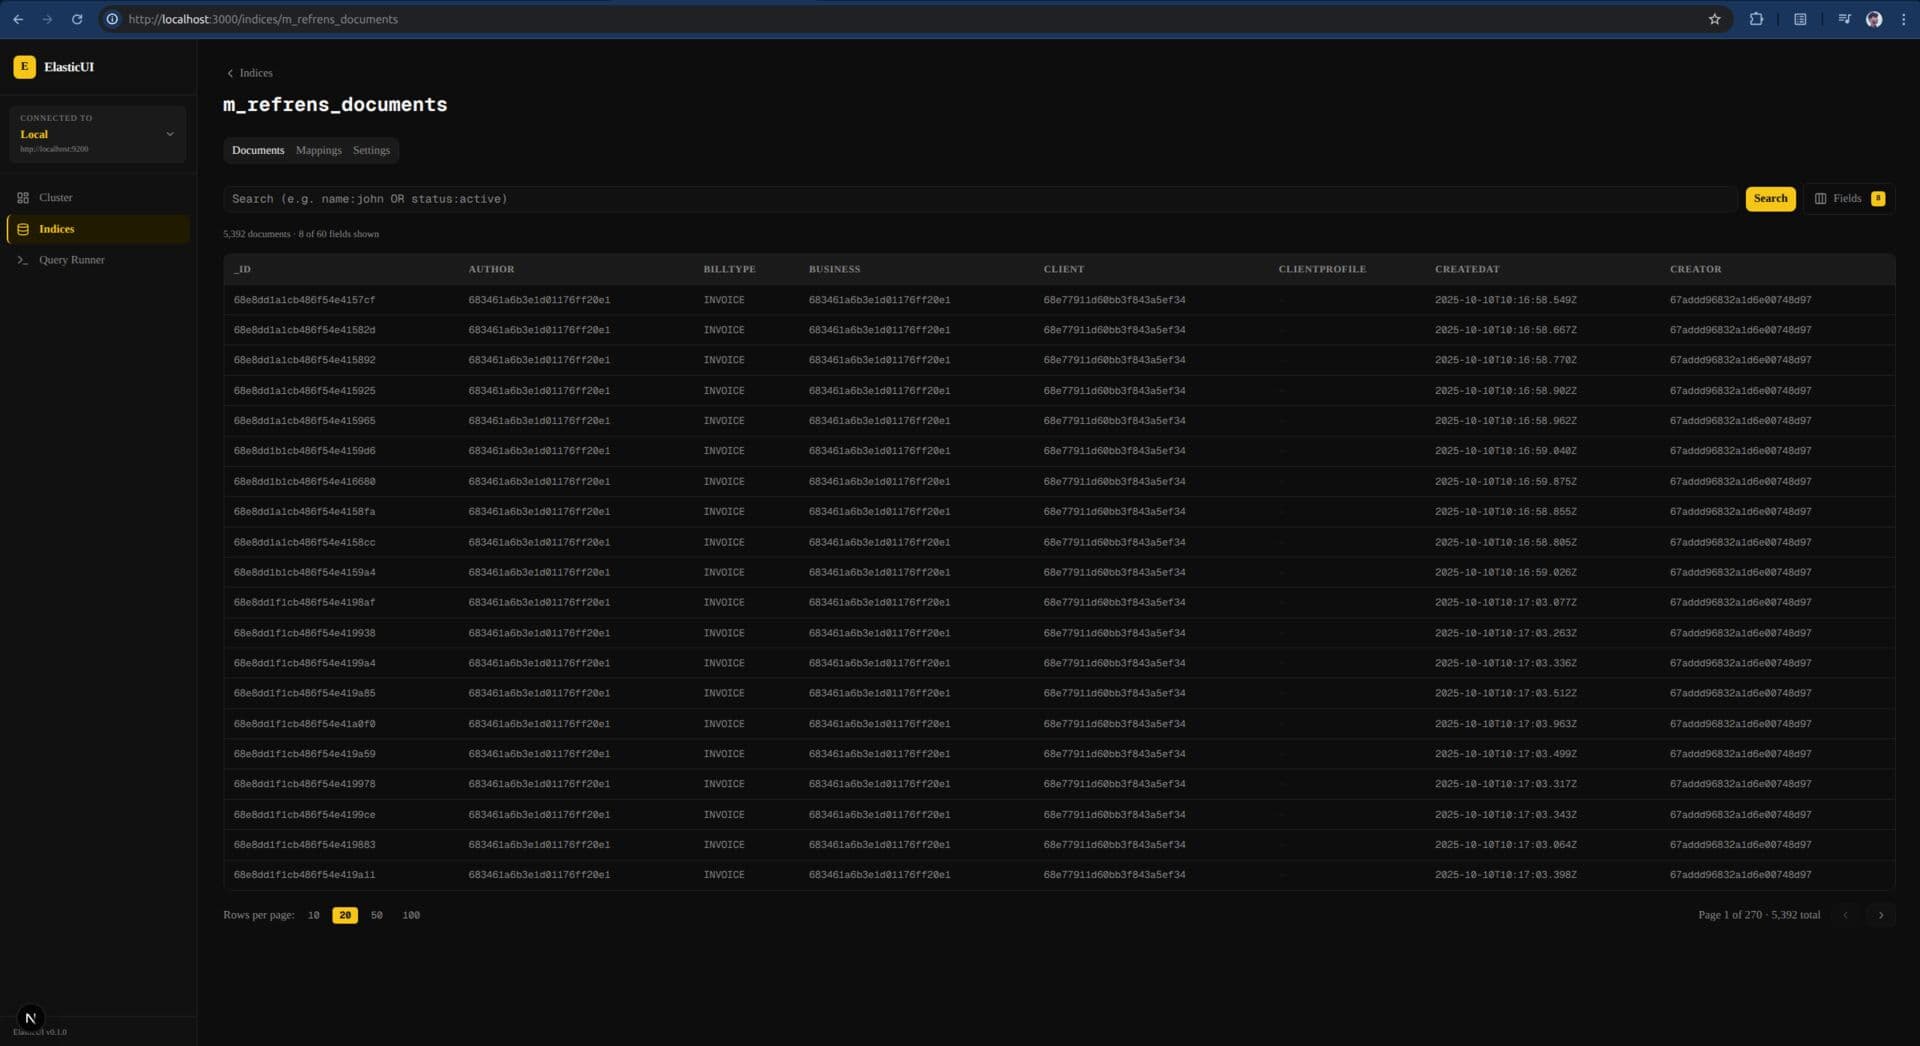The width and height of the screenshot is (1920, 1046).
Task: Click the browser reload icon
Action: click(x=77, y=18)
